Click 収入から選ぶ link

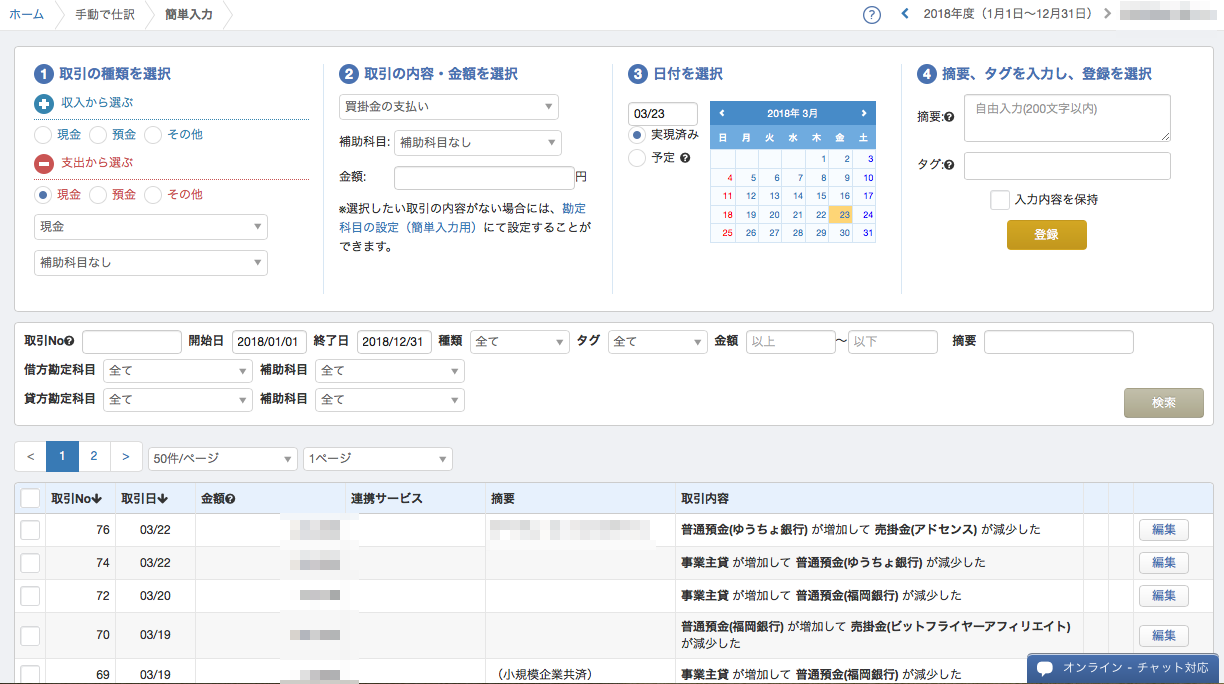coord(97,103)
